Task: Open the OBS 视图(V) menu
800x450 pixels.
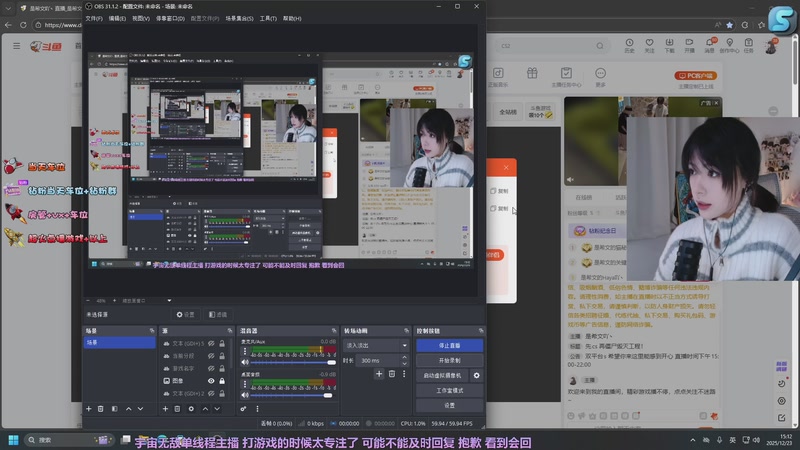Action: (141, 18)
